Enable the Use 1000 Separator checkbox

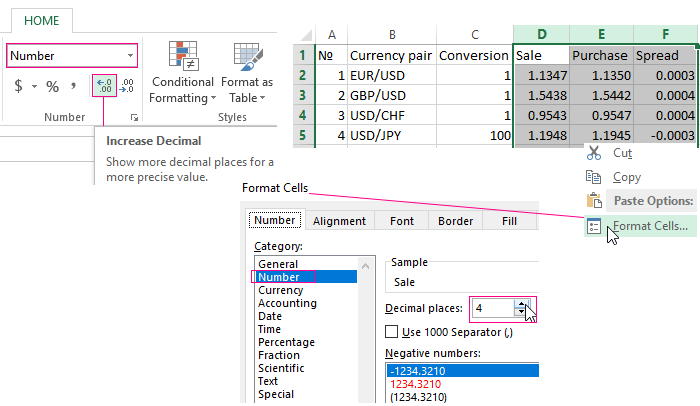tap(392, 332)
